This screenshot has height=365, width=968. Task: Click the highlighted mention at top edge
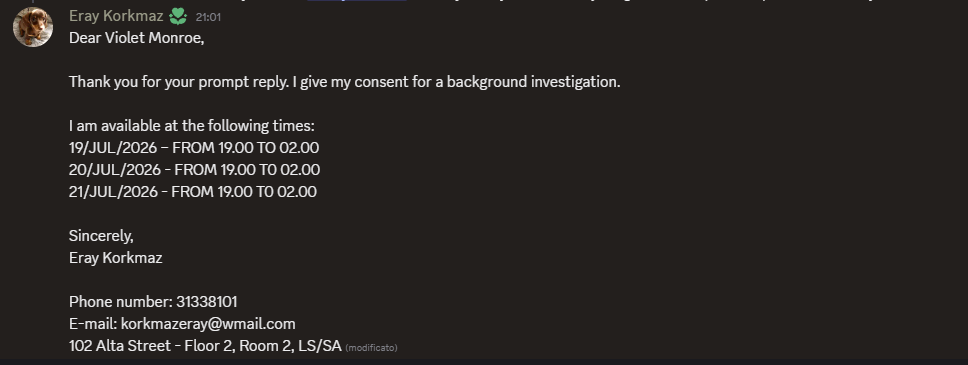coord(357,1)
